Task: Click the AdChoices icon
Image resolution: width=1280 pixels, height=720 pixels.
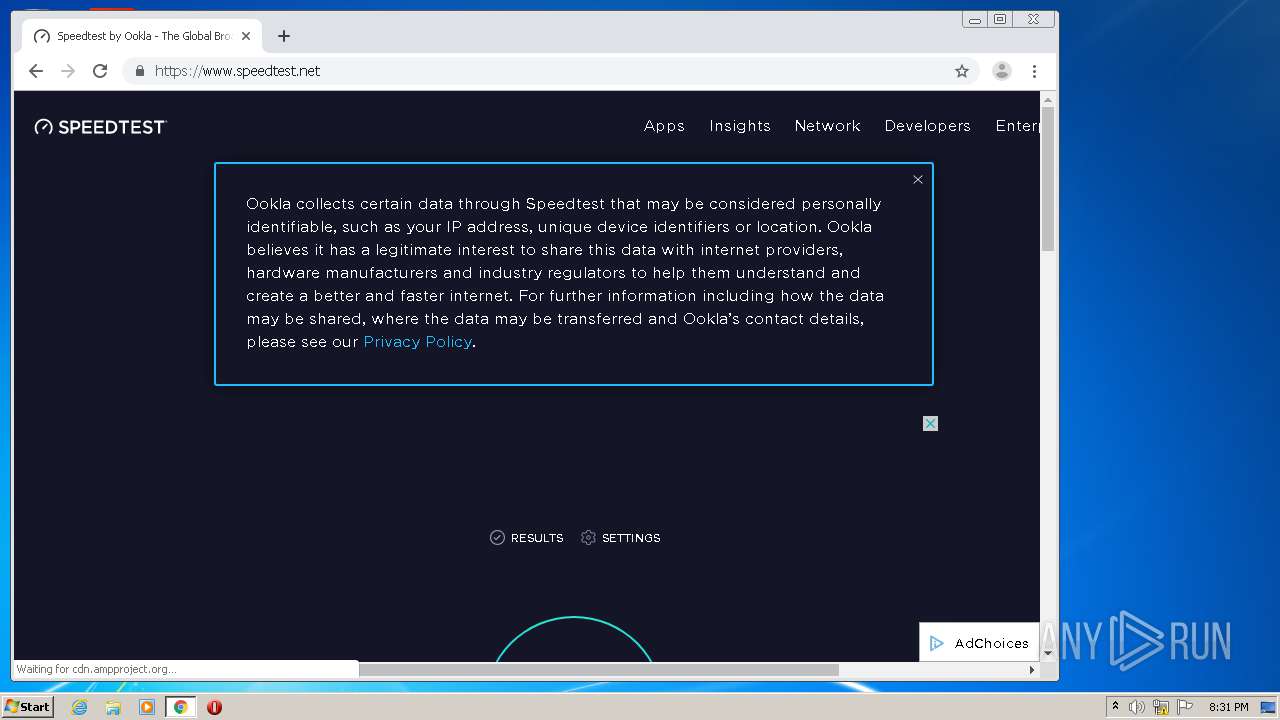Action: tap(937, 643)
